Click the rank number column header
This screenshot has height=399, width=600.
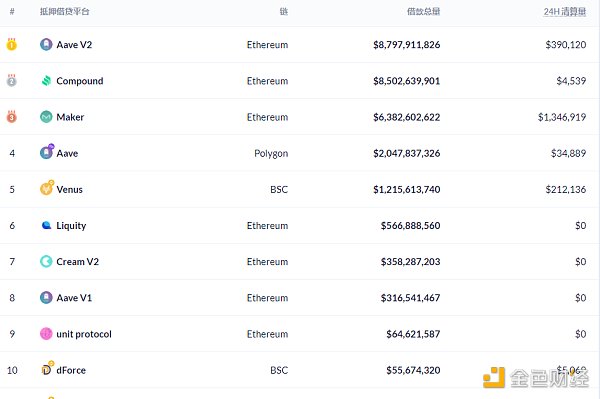pos(12,11)
